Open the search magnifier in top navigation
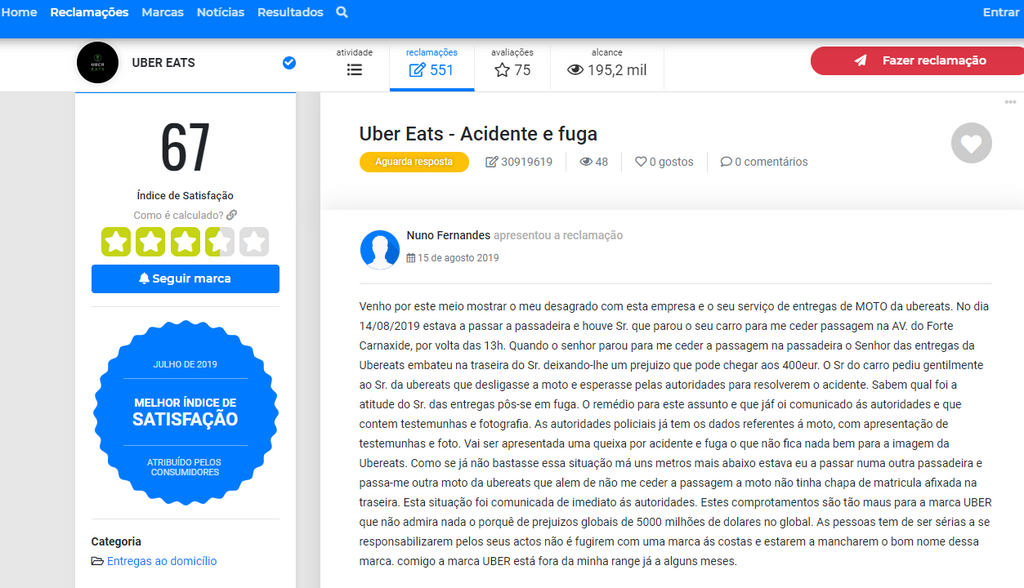Viewport: 1024px width, 588px height. coord(342,12)
